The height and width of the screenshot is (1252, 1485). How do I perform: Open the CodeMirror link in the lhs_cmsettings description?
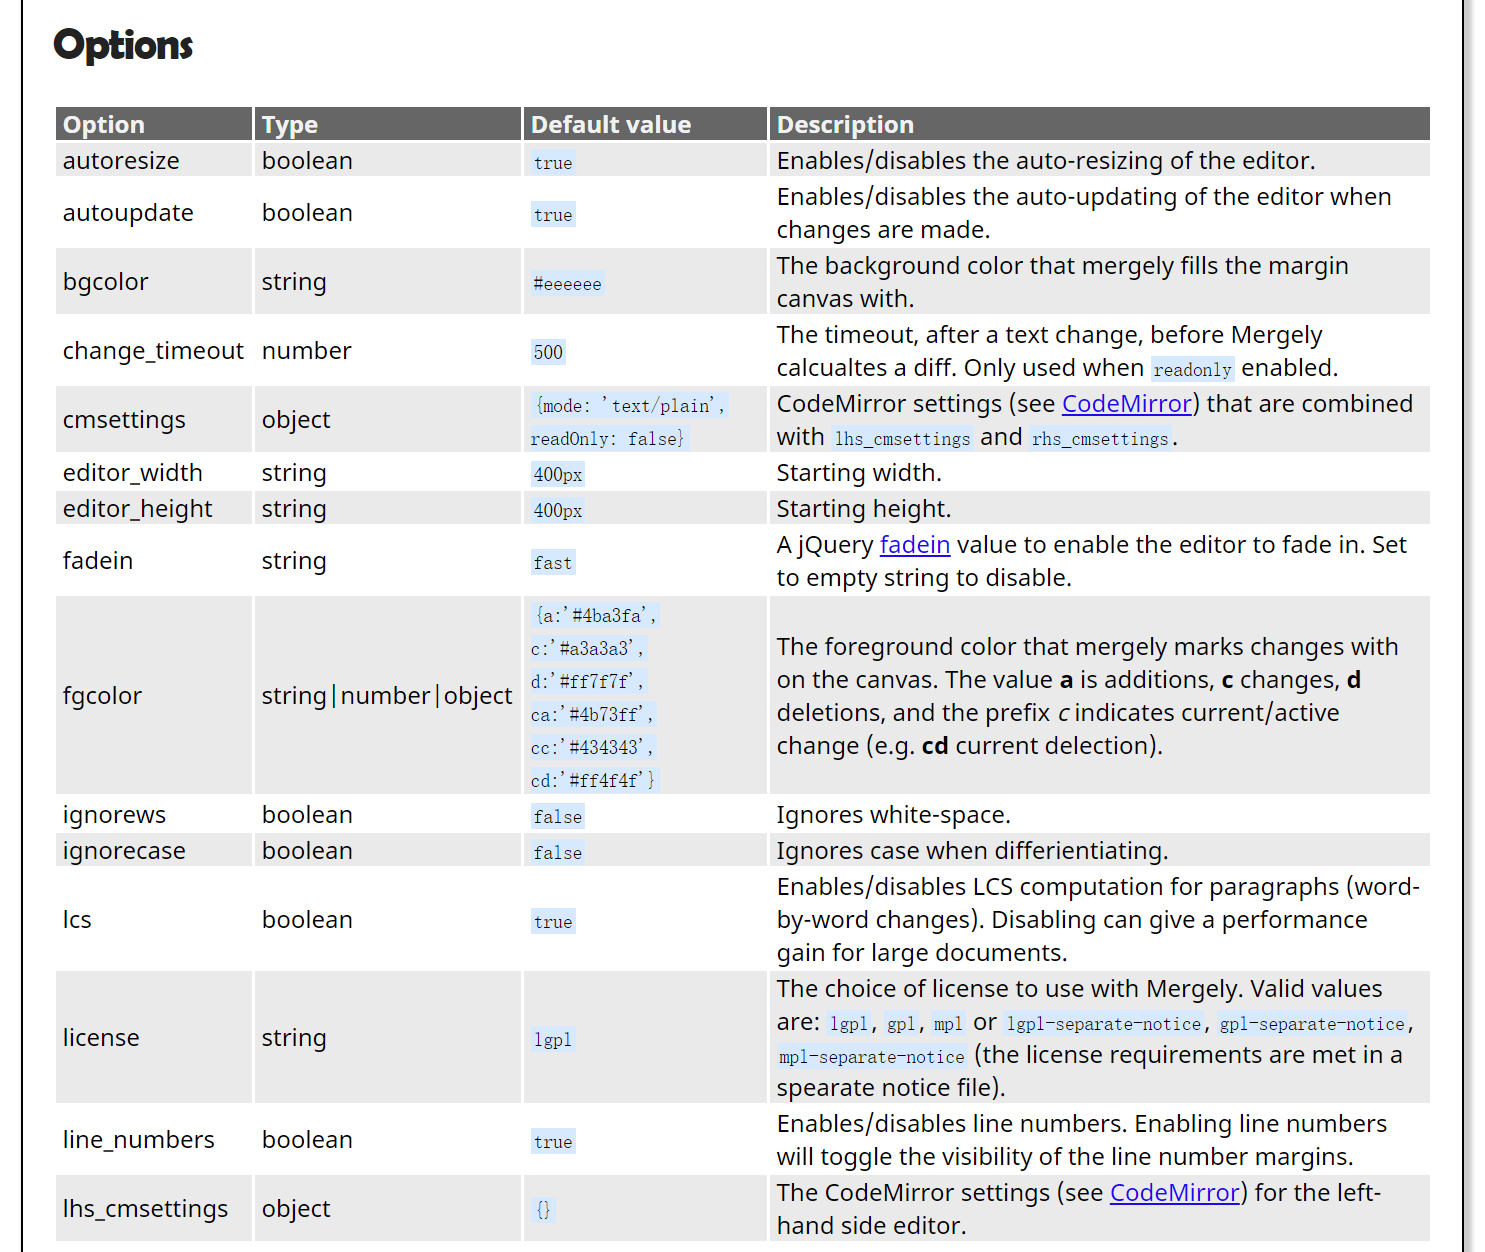tap(1174, 1193)
